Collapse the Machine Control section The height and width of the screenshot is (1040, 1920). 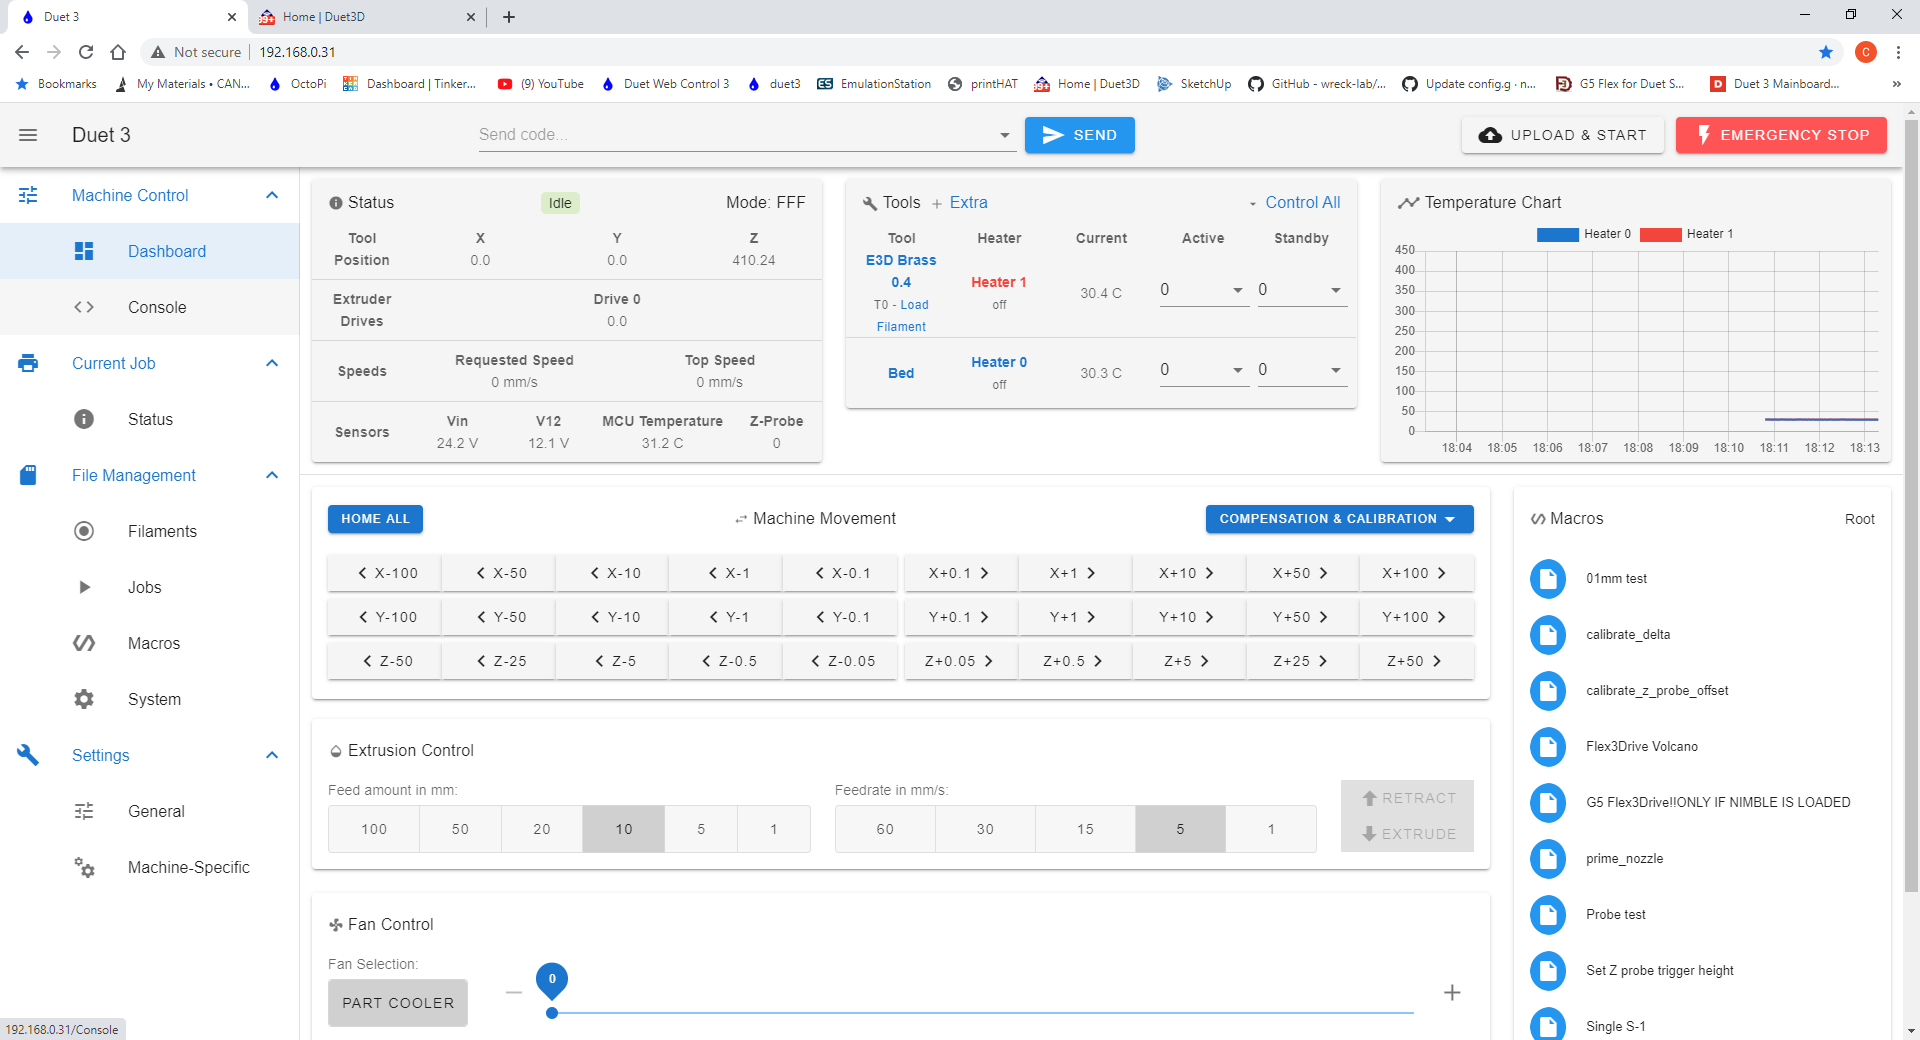272,195
